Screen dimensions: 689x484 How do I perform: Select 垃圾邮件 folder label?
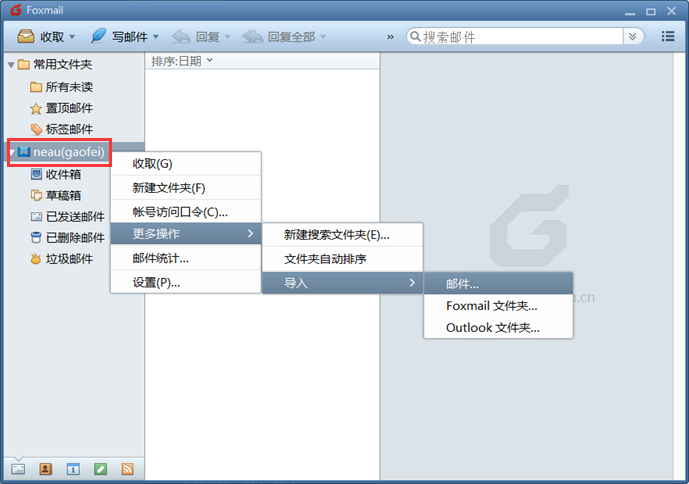pos(69,259)
